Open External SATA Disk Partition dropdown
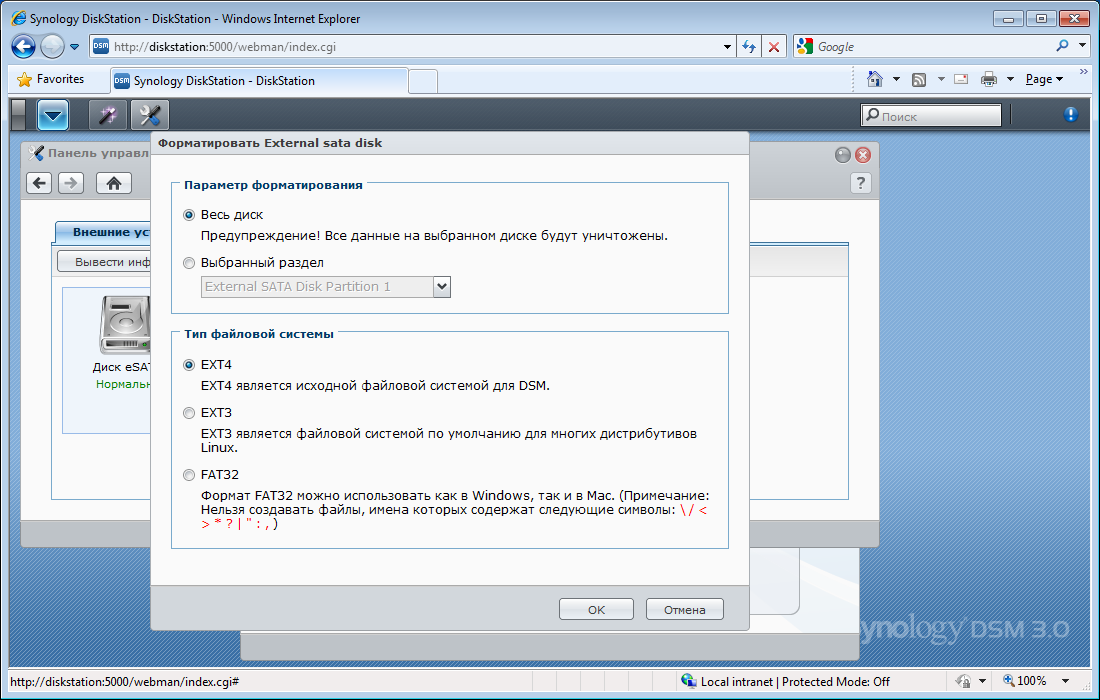This screenshot has width=1100, height=700. point(441,286)
